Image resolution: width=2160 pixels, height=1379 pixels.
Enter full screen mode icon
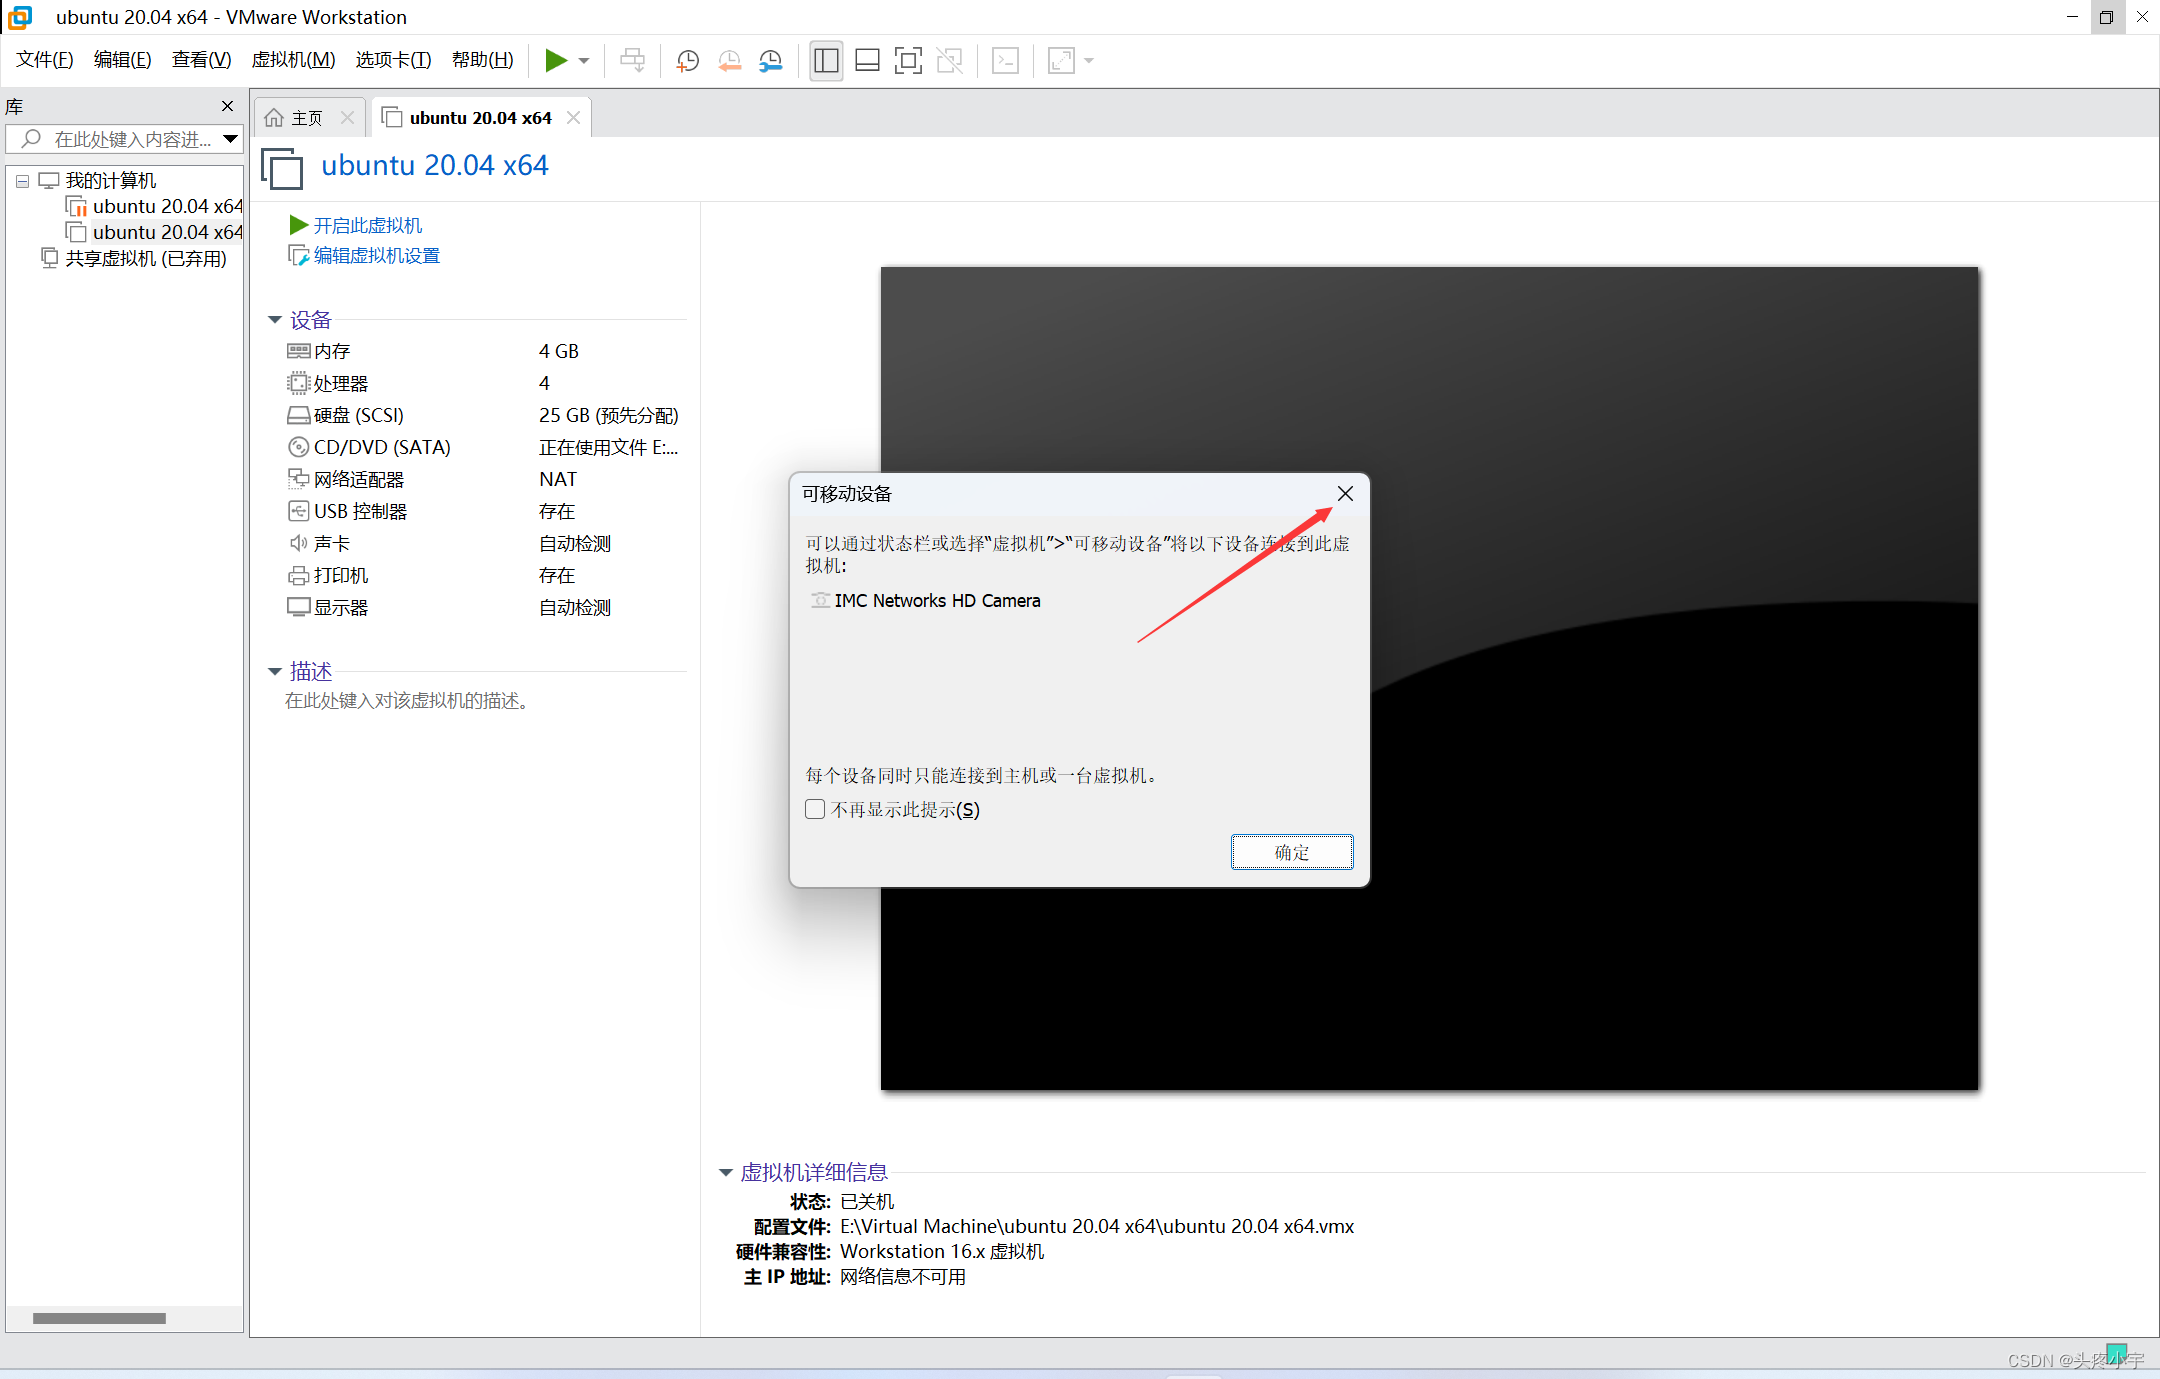[x=908, y=61]
